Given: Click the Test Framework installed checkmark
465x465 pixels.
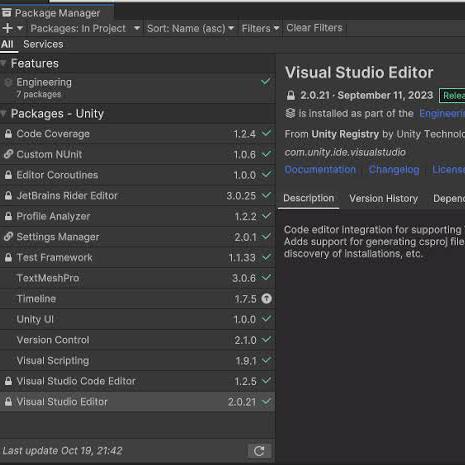Looking at the screenshot, I should tap(266, 257).
